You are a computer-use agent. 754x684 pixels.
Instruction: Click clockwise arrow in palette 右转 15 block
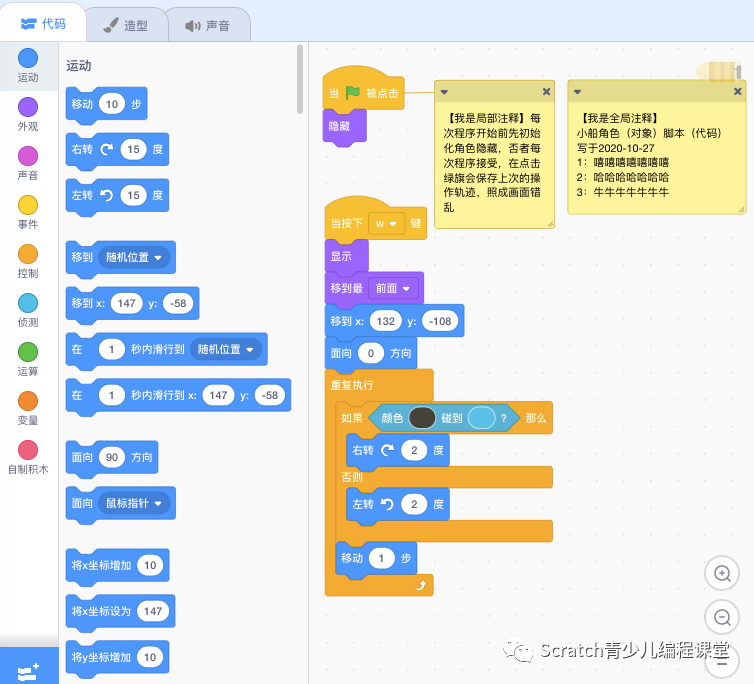107,150
